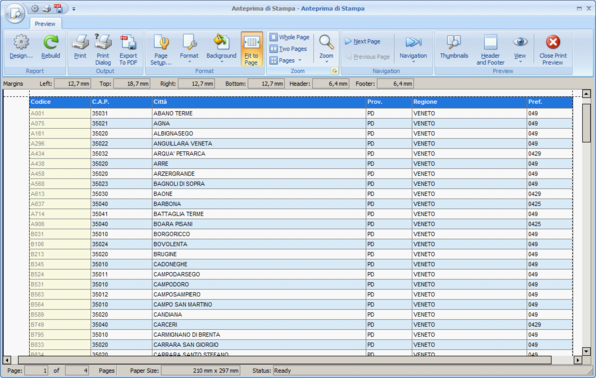Click the Status Ready text
This screenshot has width=596, height=378.
point(282,370)
